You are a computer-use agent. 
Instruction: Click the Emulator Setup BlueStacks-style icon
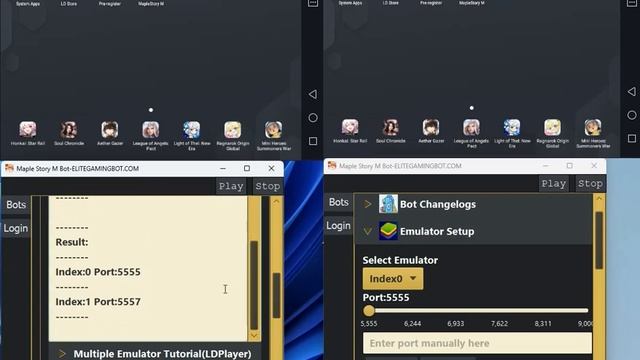388,231
